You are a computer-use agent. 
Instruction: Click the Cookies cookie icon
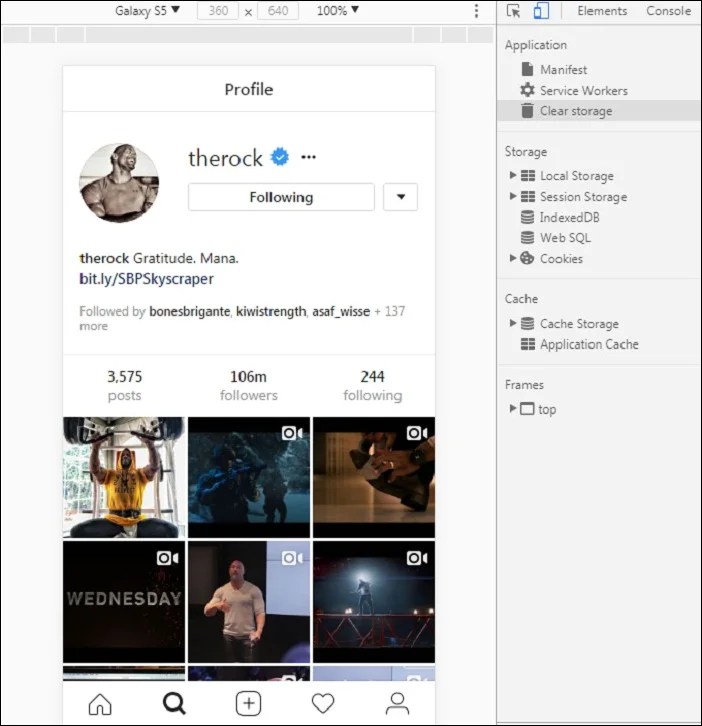(527, 258)
